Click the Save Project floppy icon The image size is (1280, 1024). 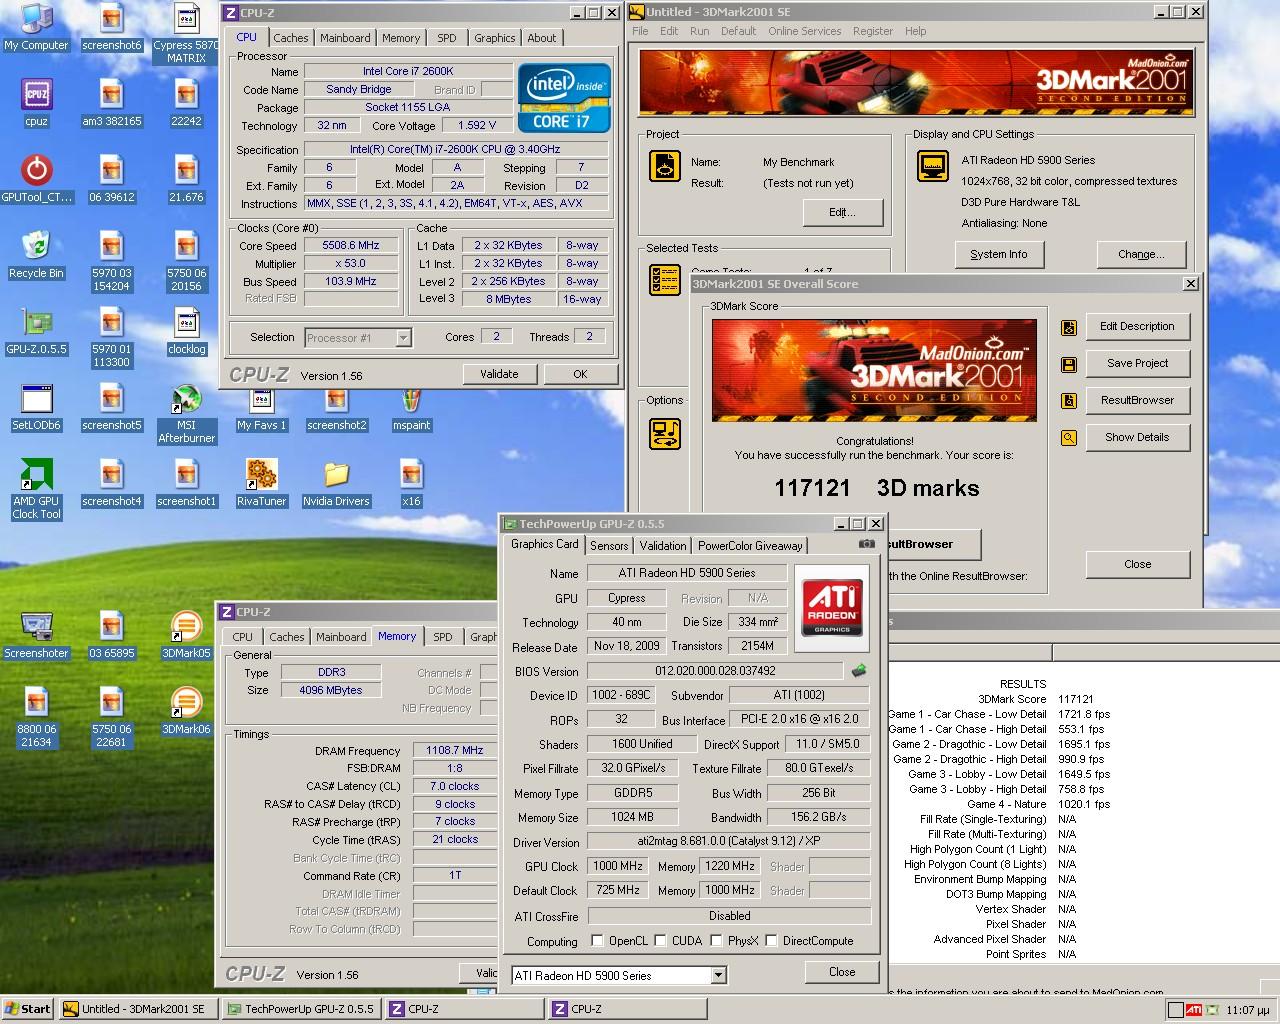click(1069, 363)
